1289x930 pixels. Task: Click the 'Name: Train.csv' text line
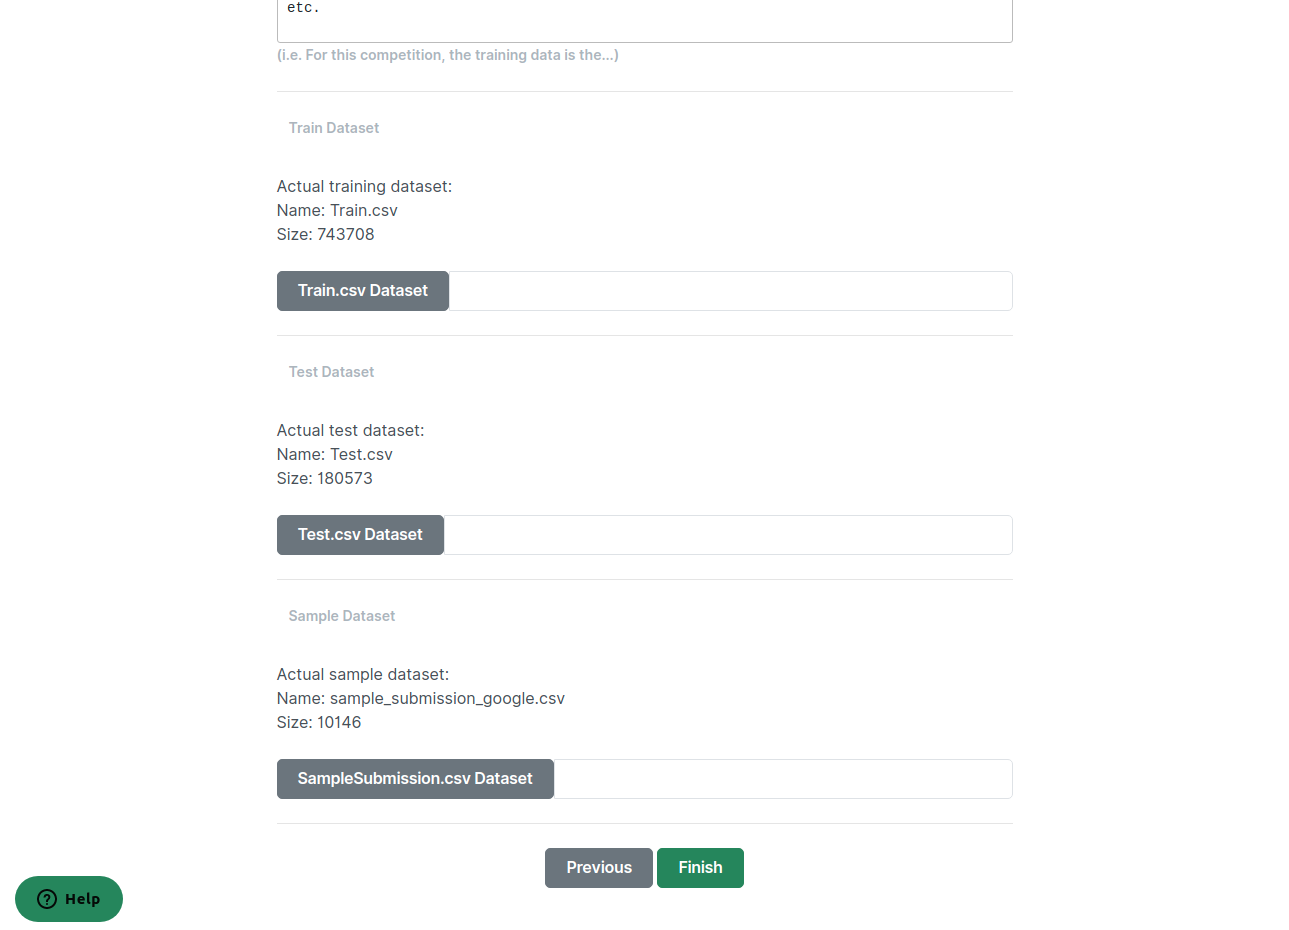pos(337,210)
